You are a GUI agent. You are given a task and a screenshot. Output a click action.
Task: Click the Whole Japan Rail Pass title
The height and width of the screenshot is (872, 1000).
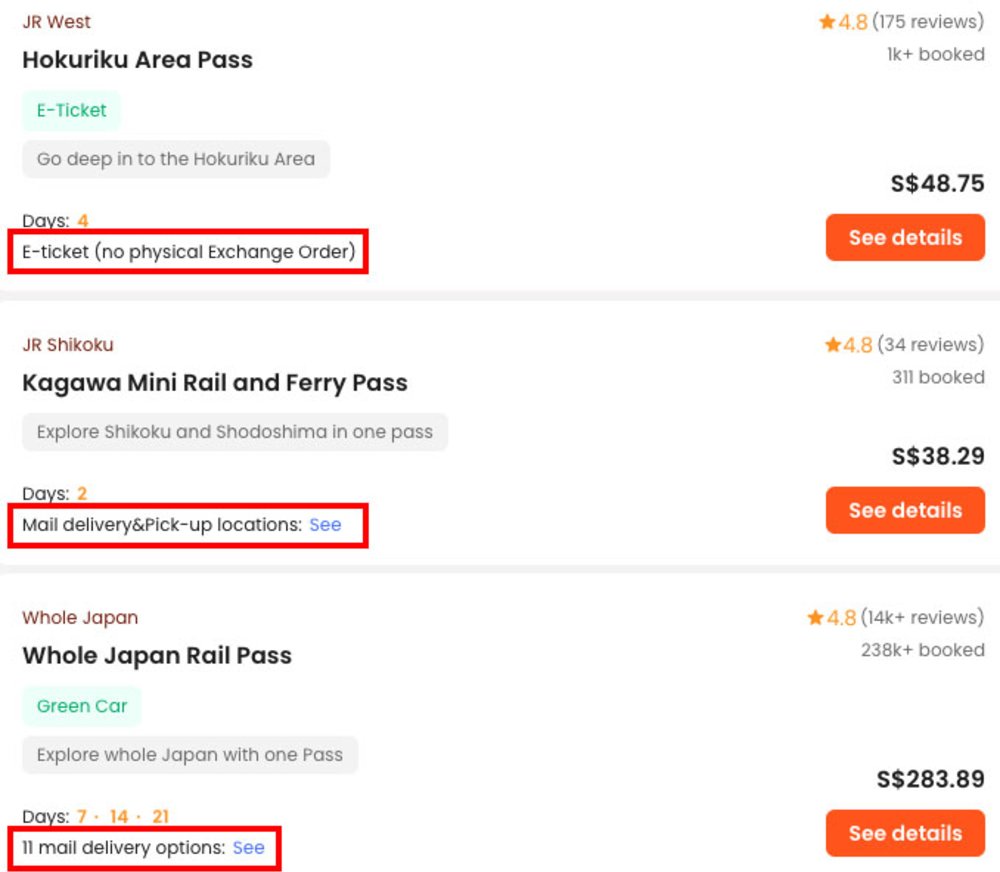[157, 655]
